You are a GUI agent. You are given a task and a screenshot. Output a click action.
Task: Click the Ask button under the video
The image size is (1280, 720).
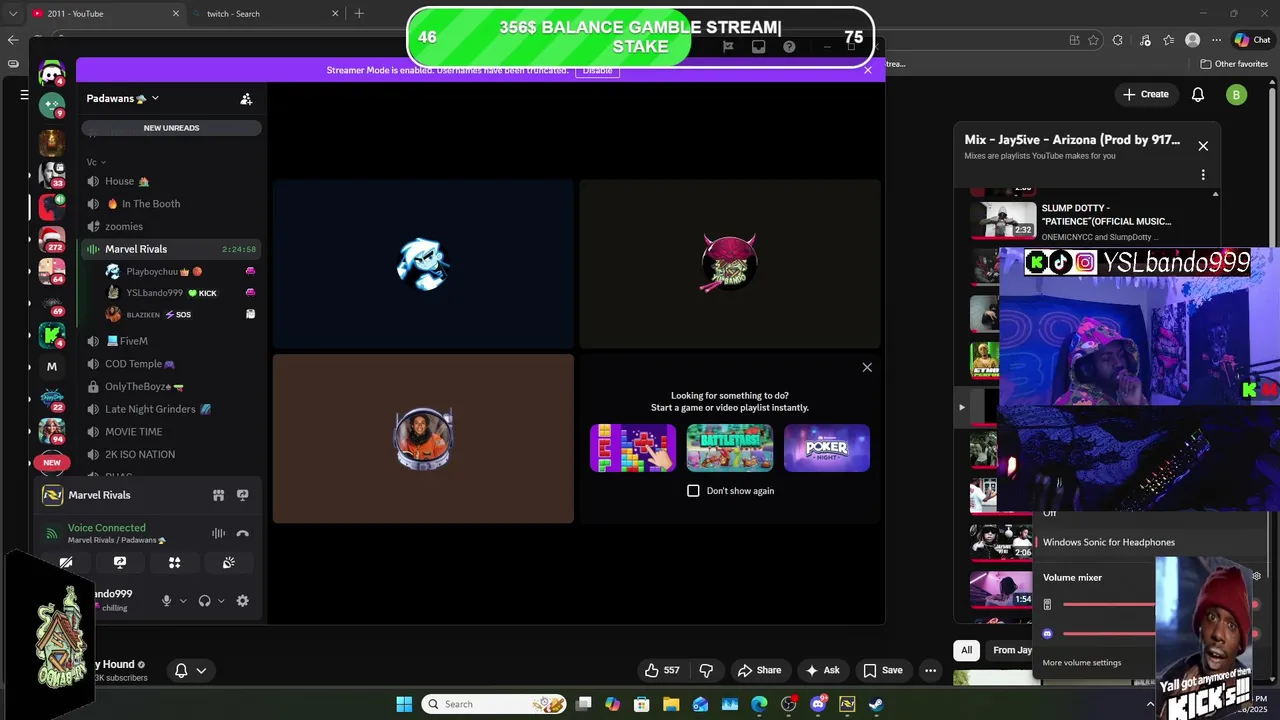(823, 670)
